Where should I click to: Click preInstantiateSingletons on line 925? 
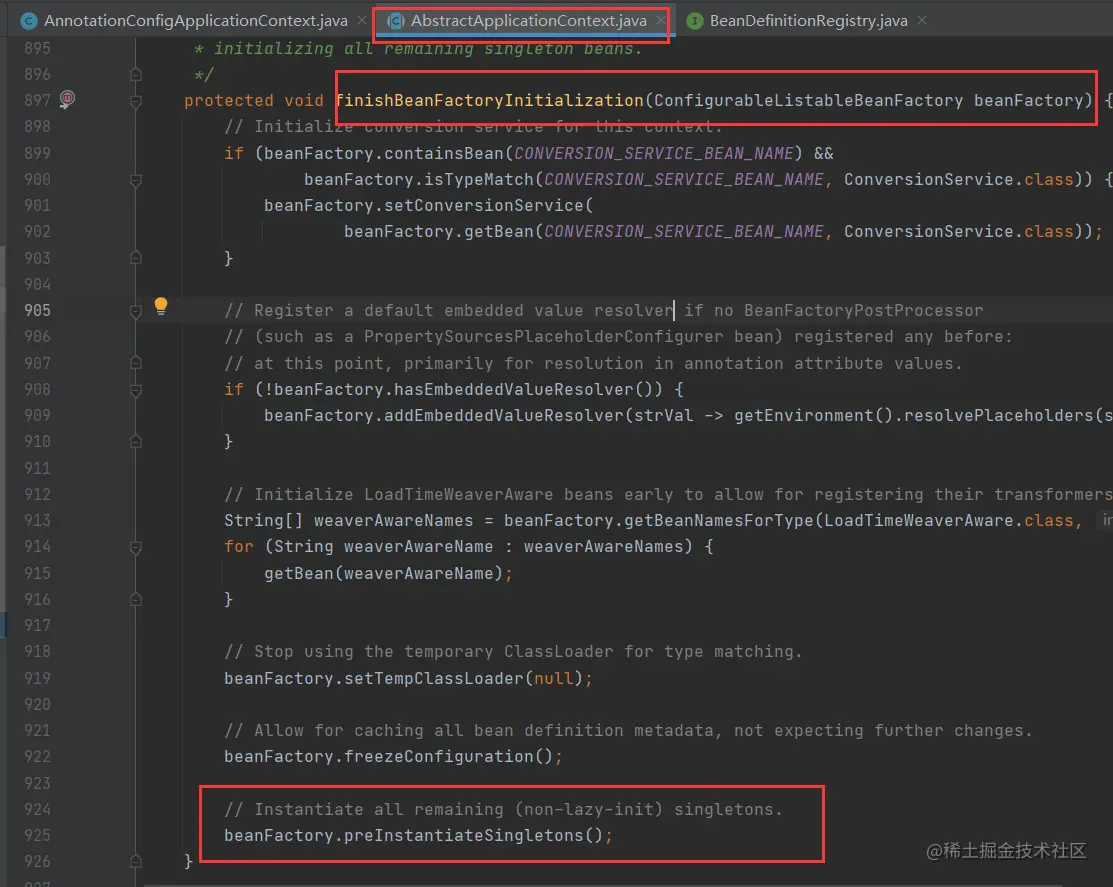[x=464, y=836]
